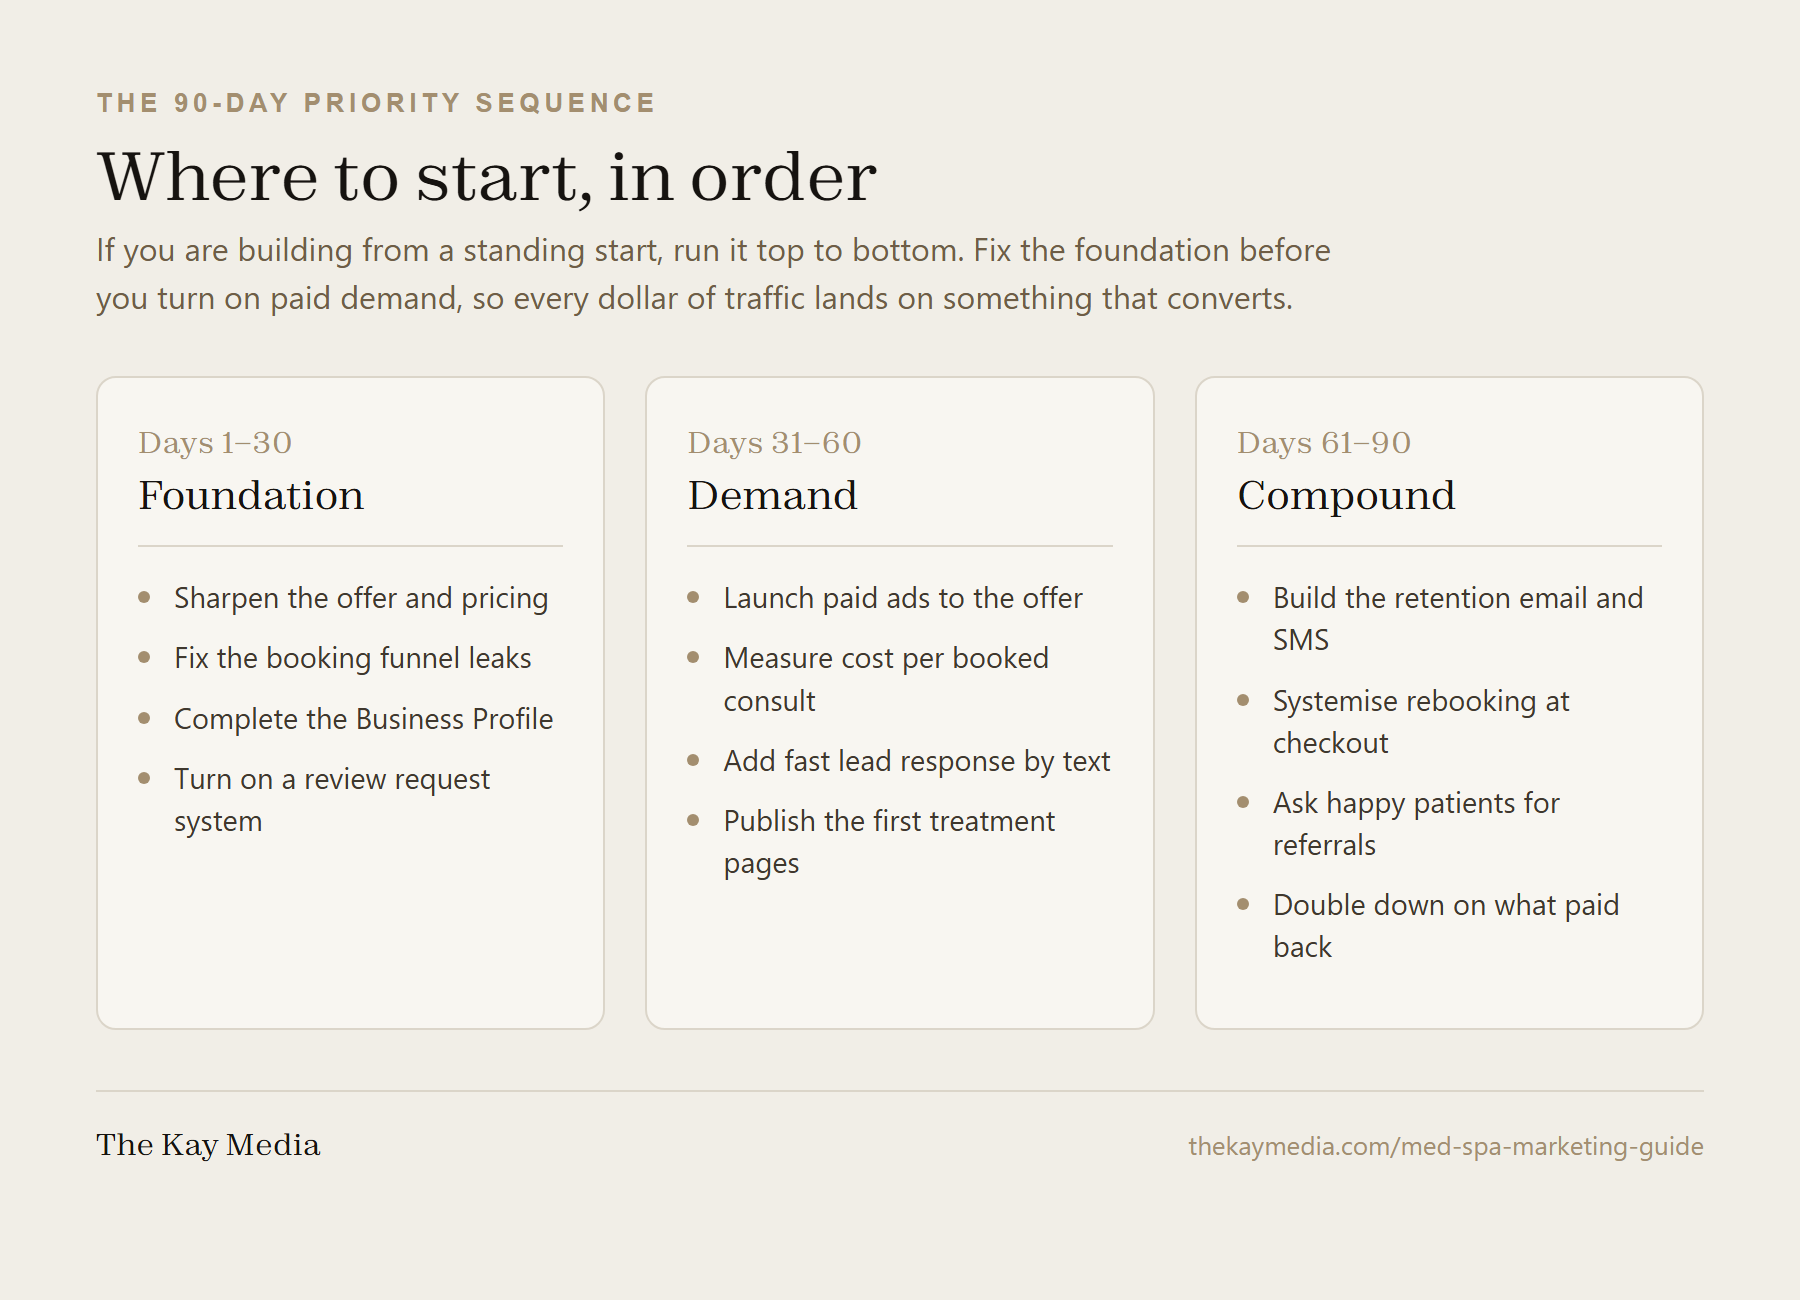Click 'Build the retention email and SMS'
The height and width of the screenshot is (1300, 1800).
(1458, 619)
